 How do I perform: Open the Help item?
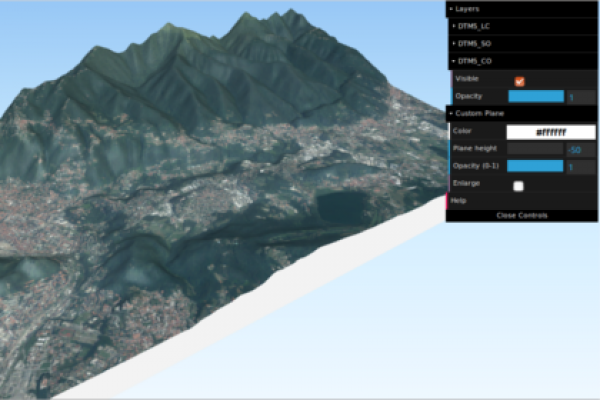click(x=459, y=201)
